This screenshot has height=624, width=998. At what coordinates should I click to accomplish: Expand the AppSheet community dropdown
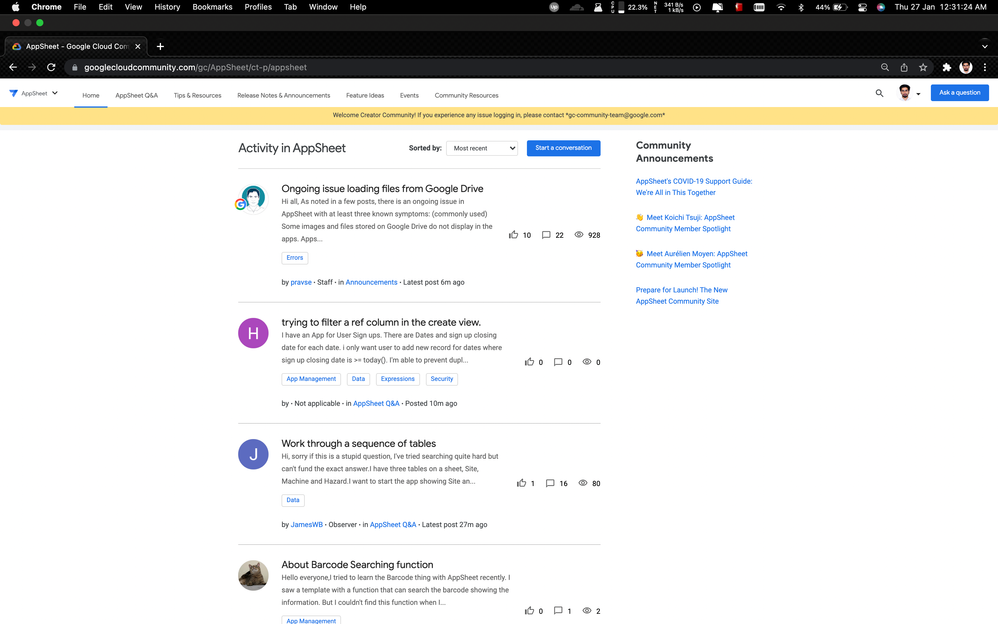(x=55, y=93)
